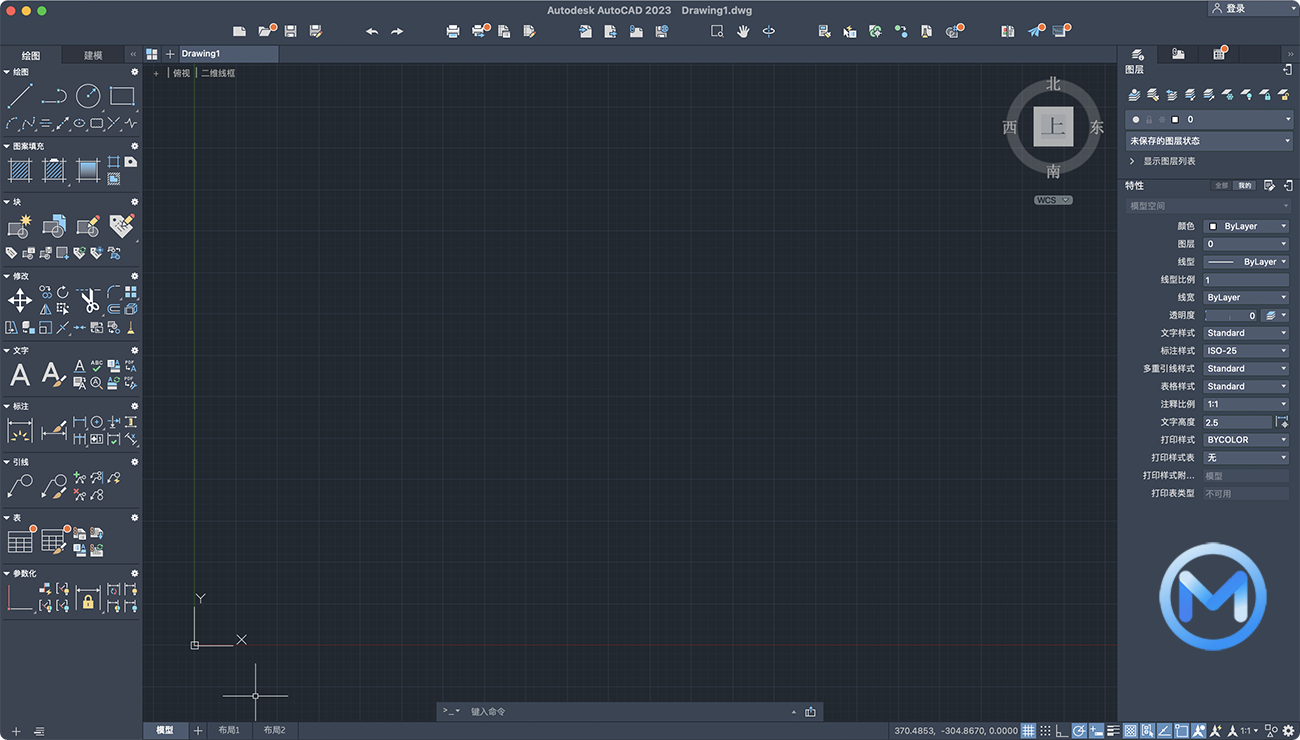Select the Line drawing tool

20,96
